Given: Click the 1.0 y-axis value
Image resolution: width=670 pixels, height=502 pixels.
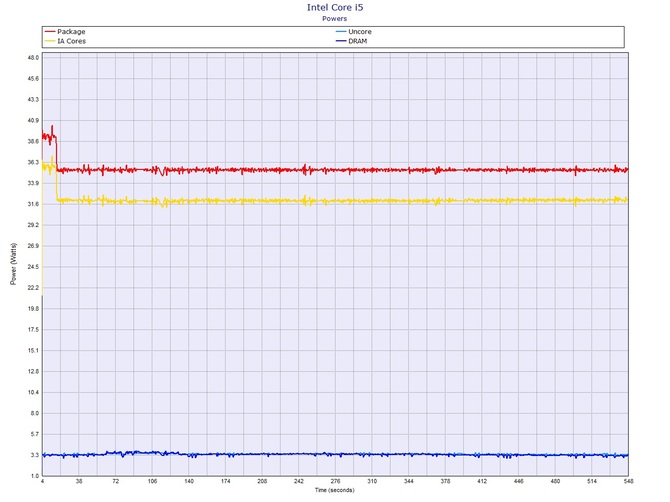Looking at the screenshot, I should click(x=35, y=476).
